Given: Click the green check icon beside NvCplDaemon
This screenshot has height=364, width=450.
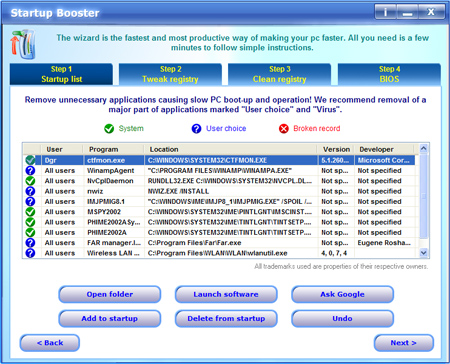Looking at the screenshot, I should click(30, 181).
